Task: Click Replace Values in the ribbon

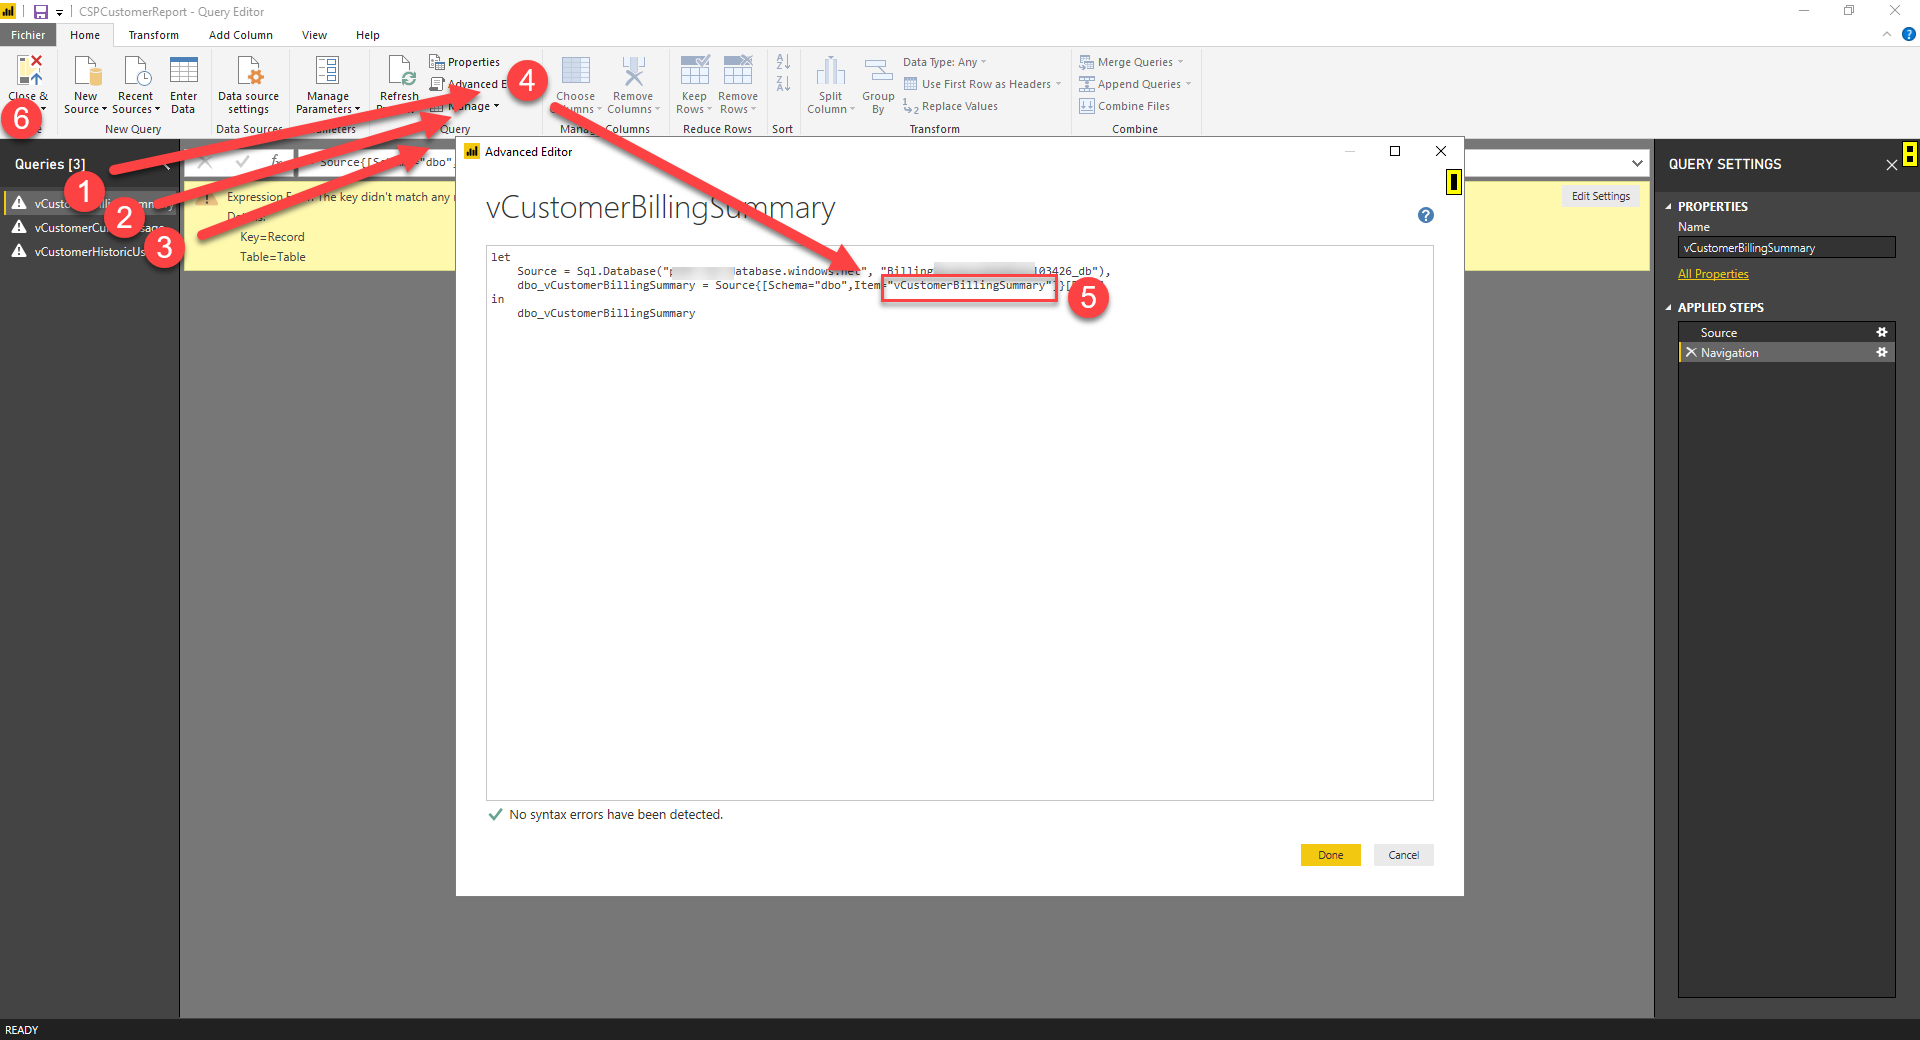Action: coord(951,106)
